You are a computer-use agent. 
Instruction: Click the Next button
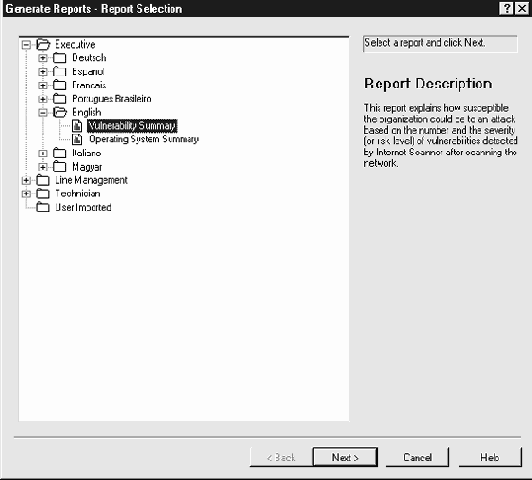345,457
